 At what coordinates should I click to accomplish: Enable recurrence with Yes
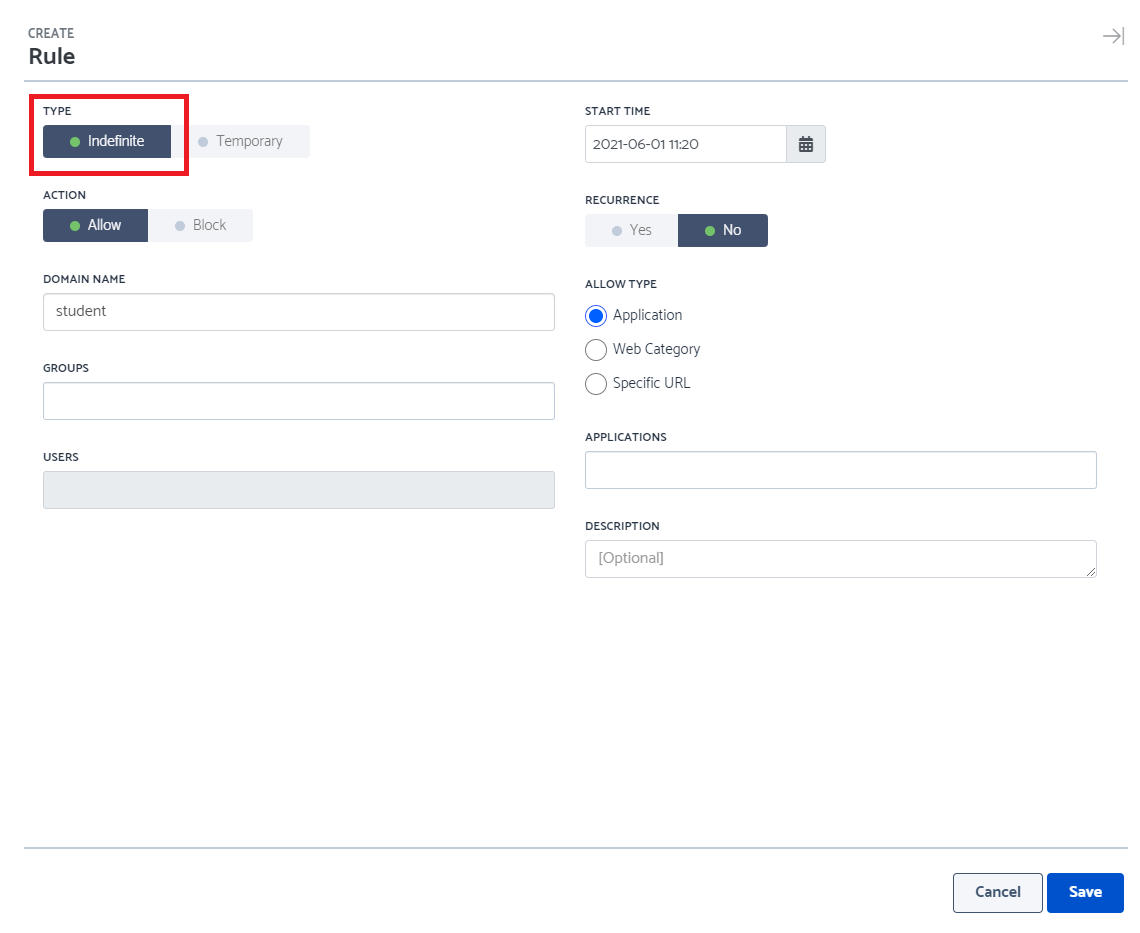pyautogui.click(x=631, y=231)
